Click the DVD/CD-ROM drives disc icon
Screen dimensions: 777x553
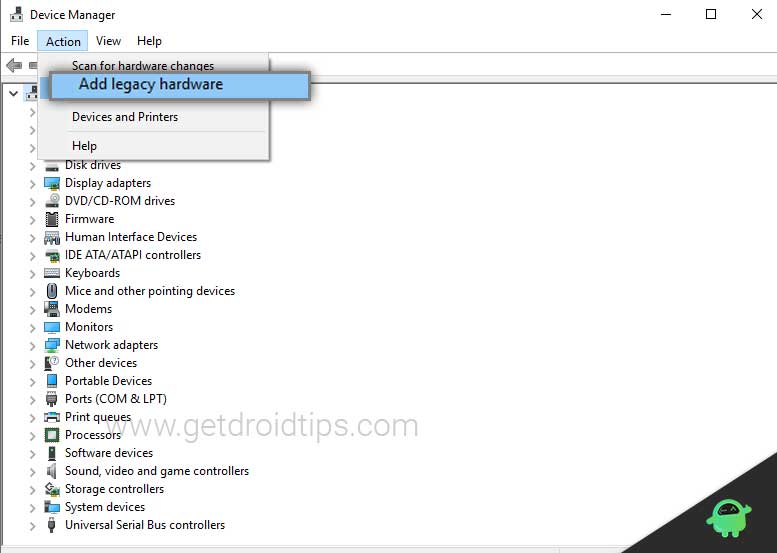[x=52, y=201]
